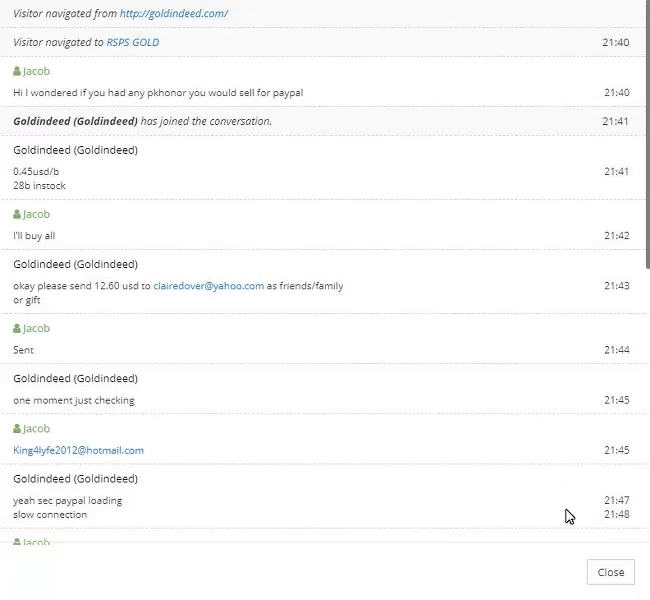This screenshot has height=600, width=650.
Task: Click Jacob's user icon above "Sent" message
Action: 17,328
